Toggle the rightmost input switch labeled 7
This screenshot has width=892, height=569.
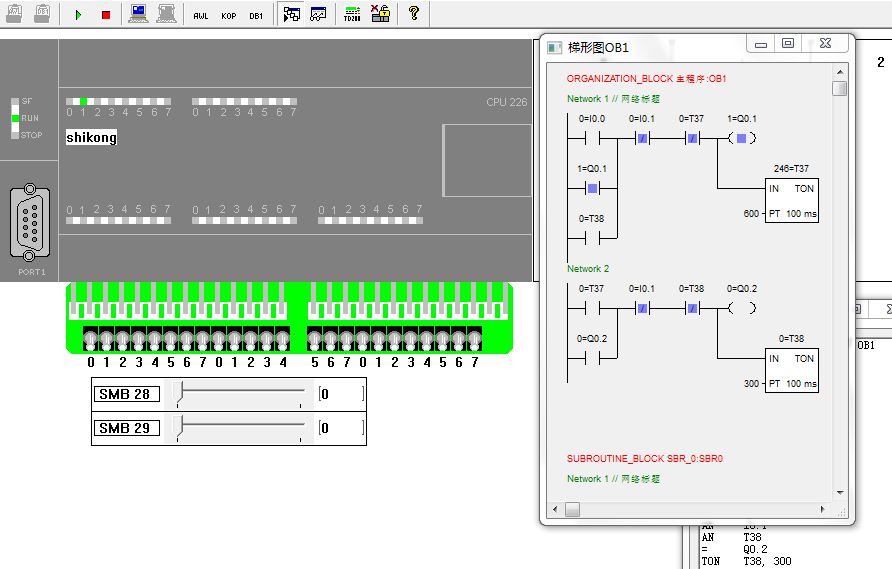click(x=475, y=338)
